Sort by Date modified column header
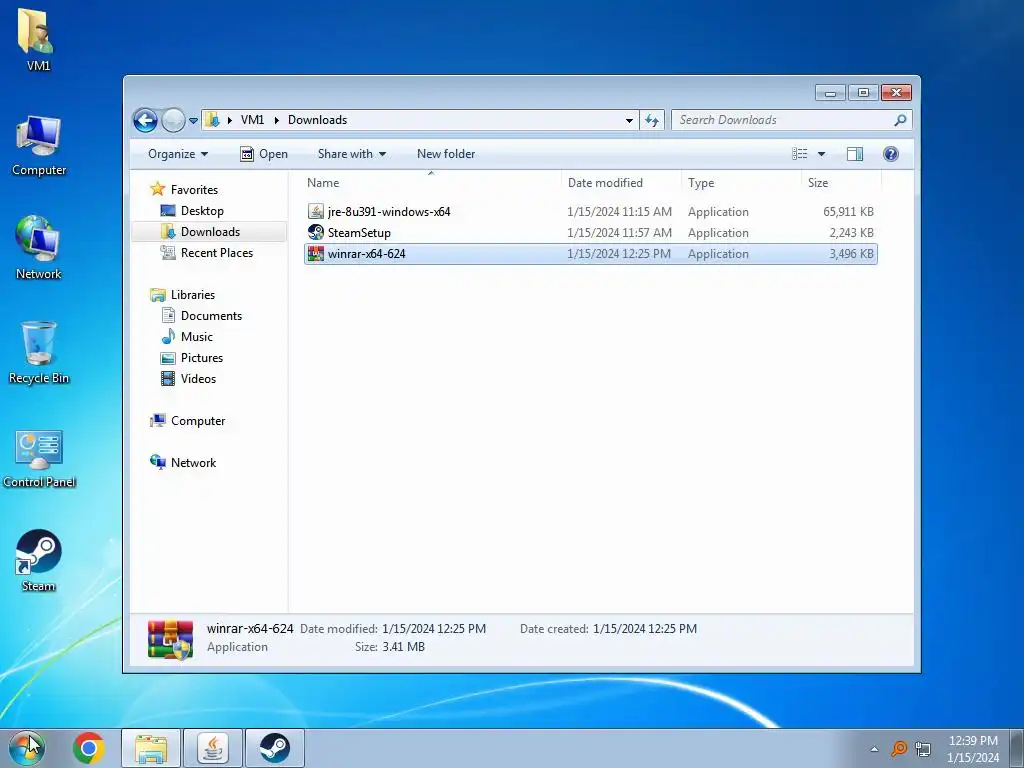Viewport: 1024px width, 768px height. [x=621, y=183]
